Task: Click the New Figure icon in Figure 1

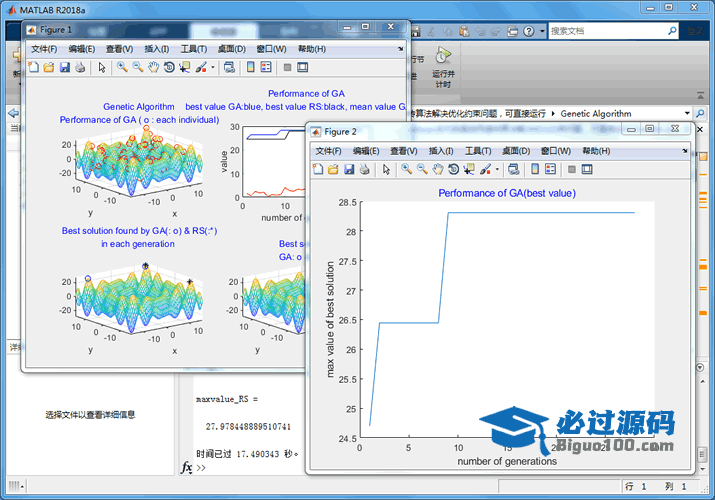Action: click(x=34, y=68)
